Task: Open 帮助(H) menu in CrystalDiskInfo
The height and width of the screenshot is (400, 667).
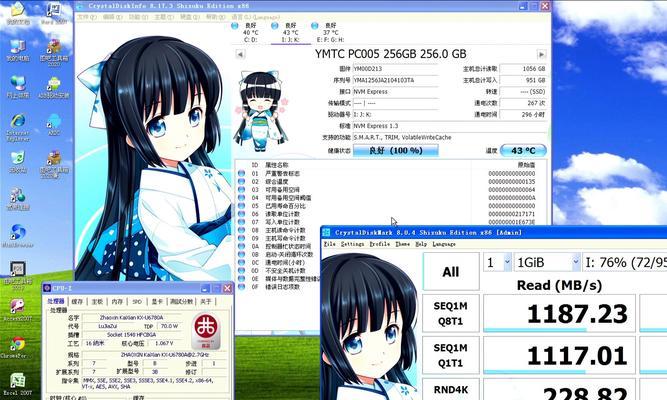Action: tap(215, 17)
